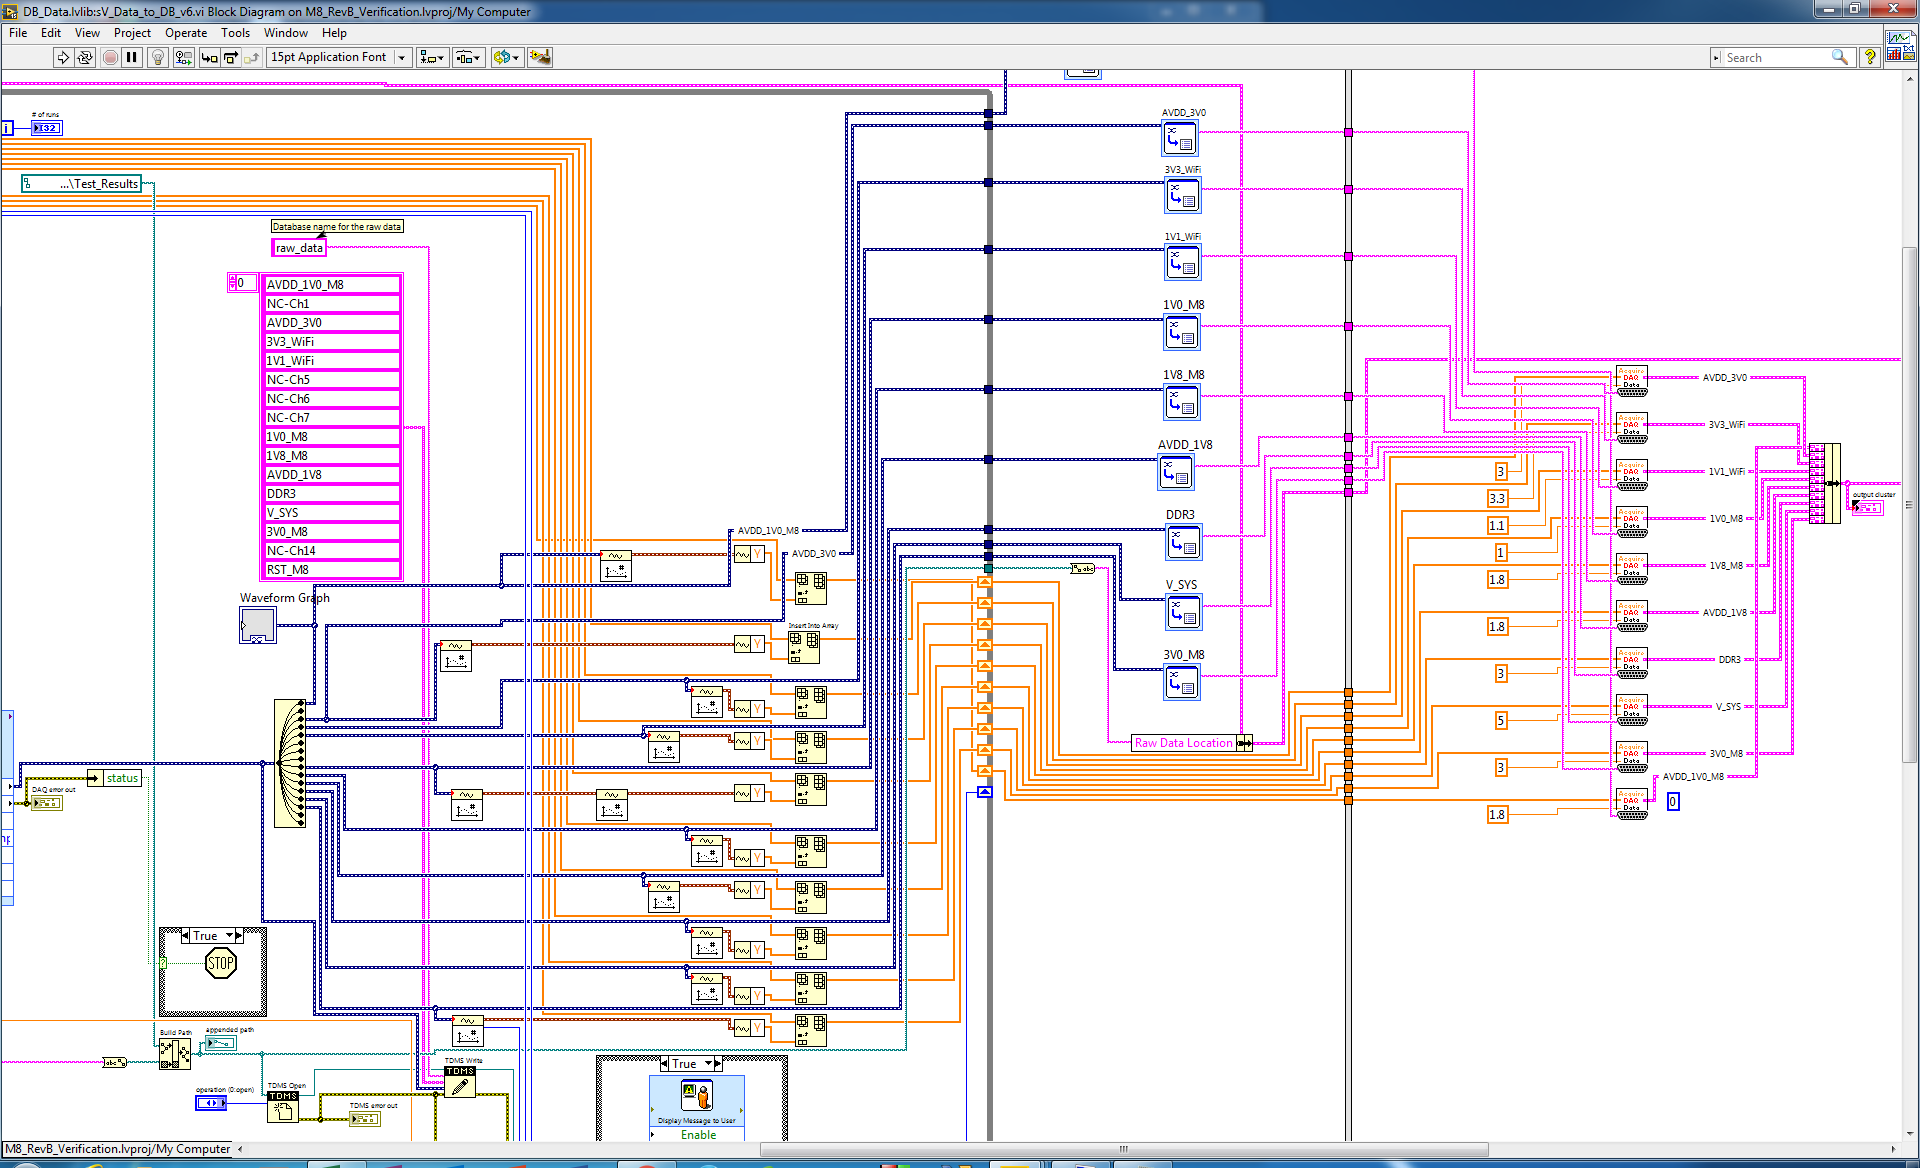
Task: Open the Edit menu
Action: coord(51,33)
